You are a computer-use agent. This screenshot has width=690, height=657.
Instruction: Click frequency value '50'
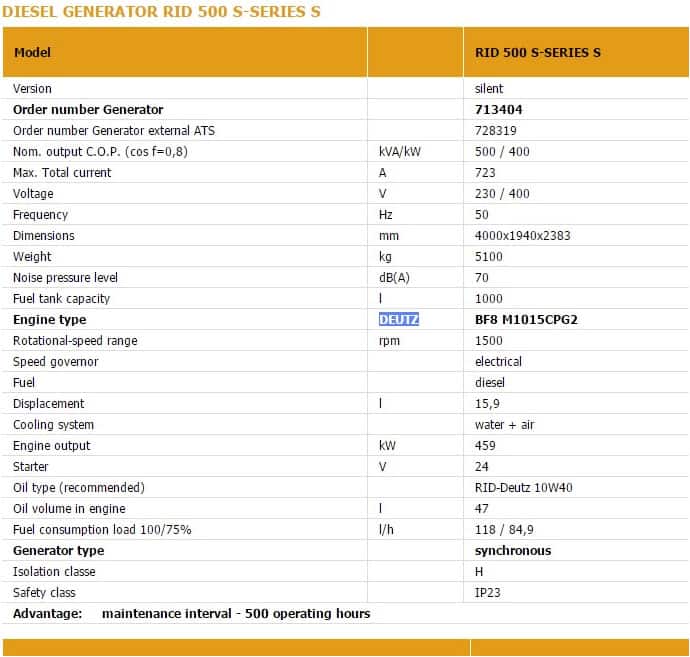pyautogui.click(x=481, y=215)
